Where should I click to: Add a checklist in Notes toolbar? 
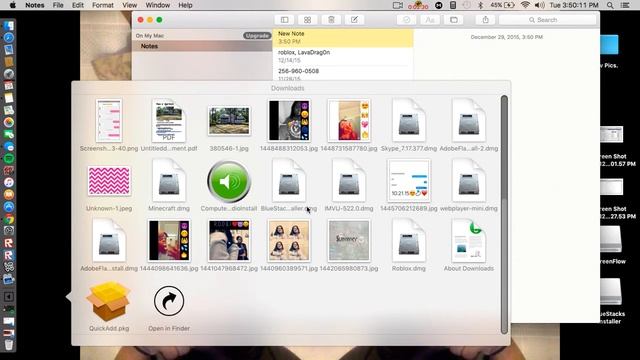pos(407,20)
